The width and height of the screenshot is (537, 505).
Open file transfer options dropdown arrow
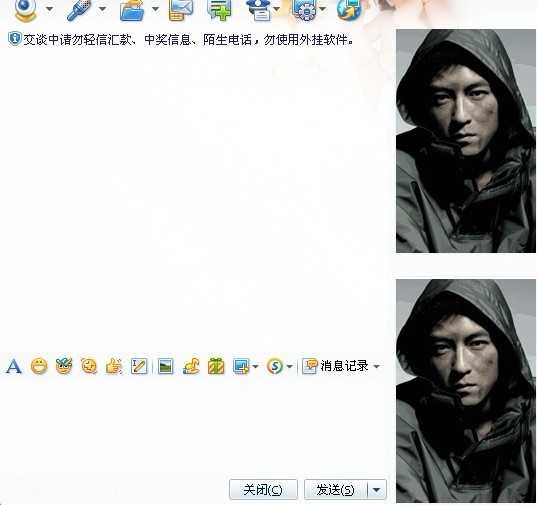tap(155, 9)
